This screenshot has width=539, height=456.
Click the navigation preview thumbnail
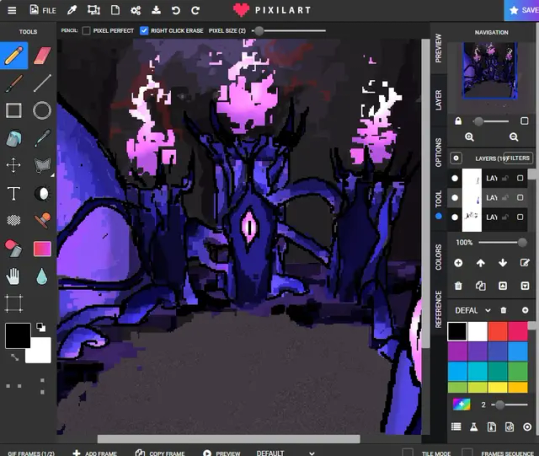coord(490,71)
